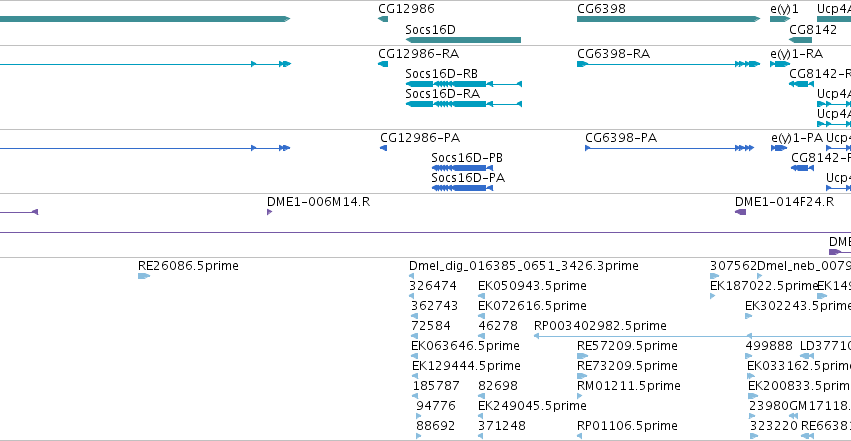Select the RE57209.5prime EST
851x441 pixels.
(582, 356)
